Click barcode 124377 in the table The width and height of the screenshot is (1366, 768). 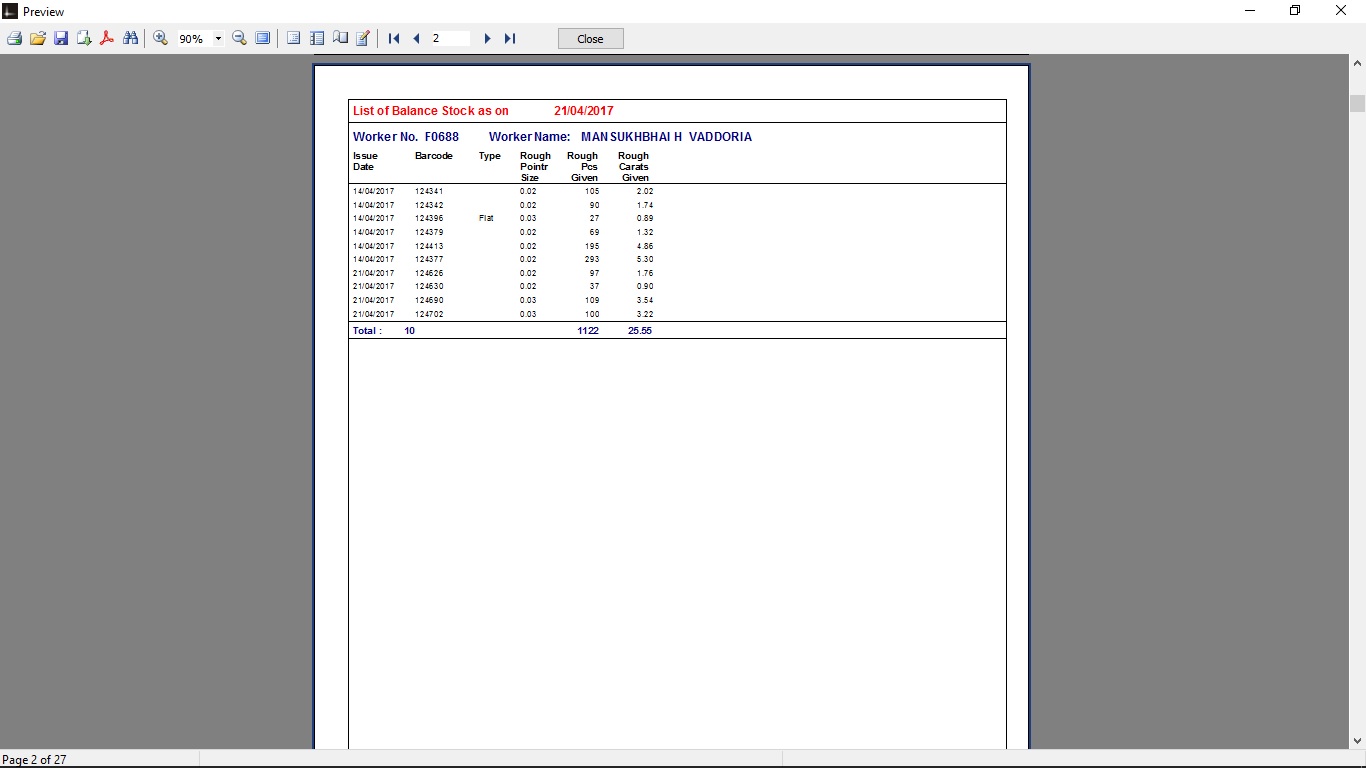(x=429, y=259)
